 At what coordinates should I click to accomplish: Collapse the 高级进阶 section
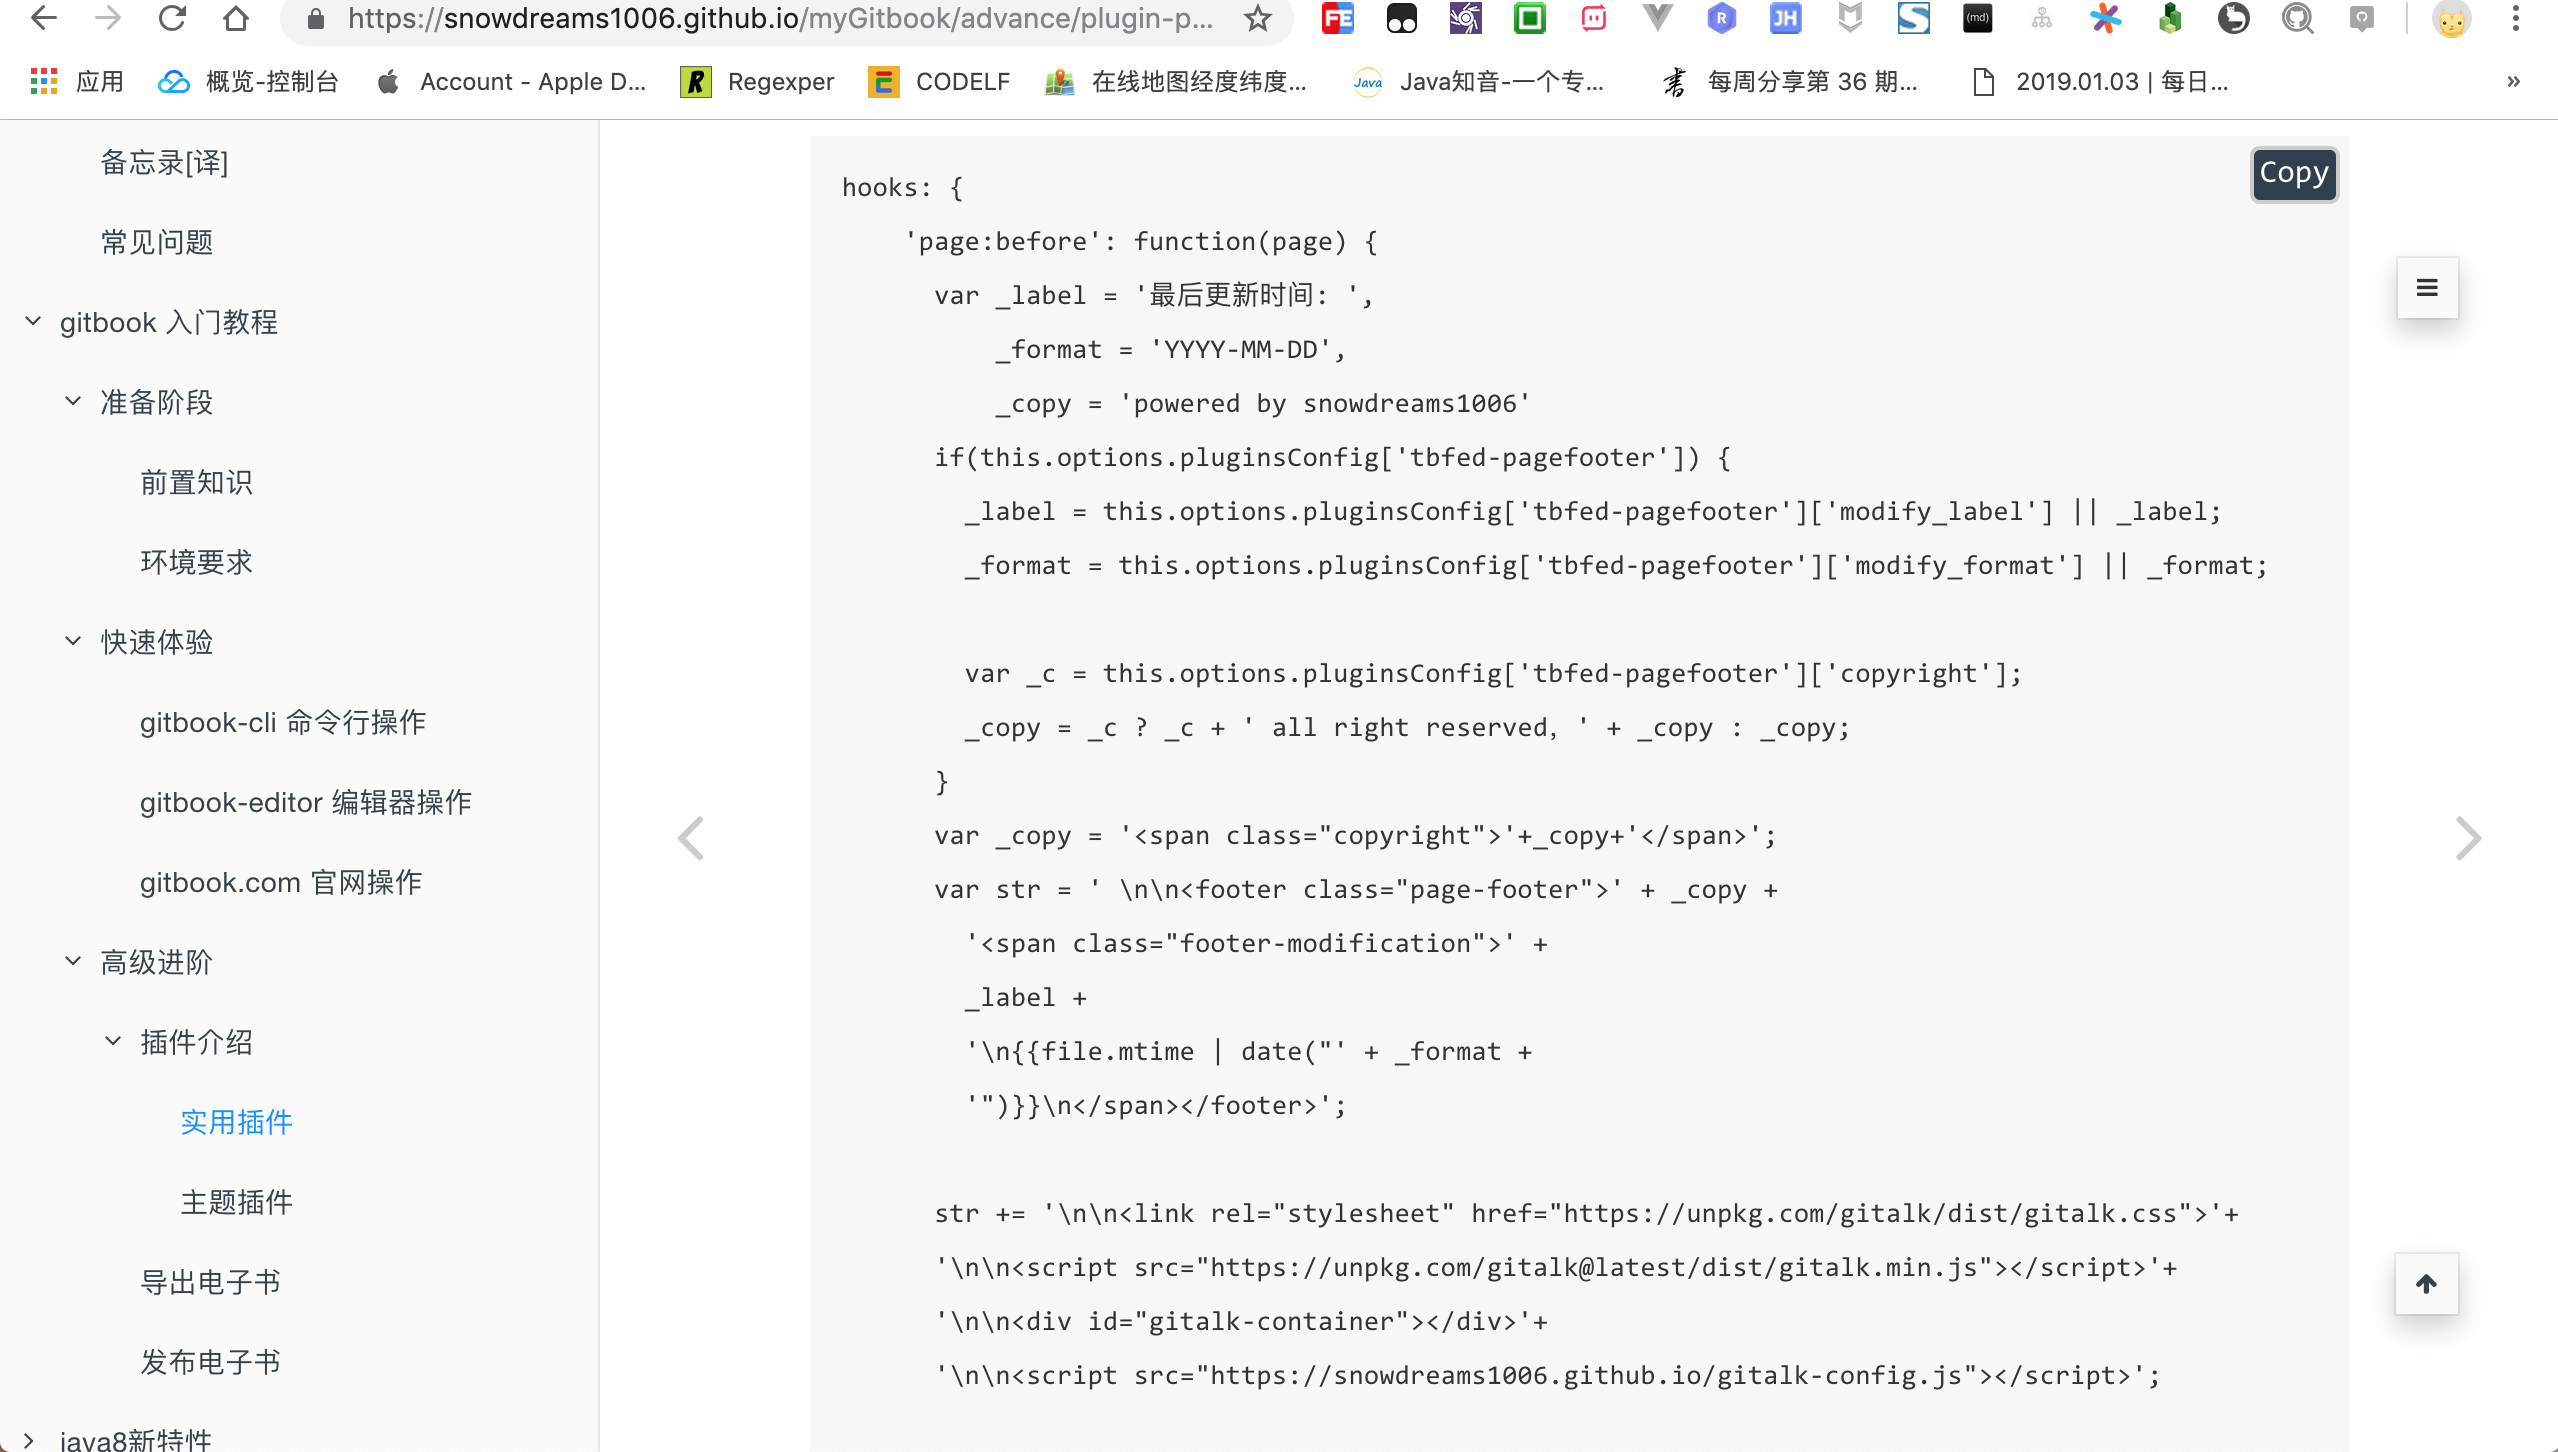70,960
